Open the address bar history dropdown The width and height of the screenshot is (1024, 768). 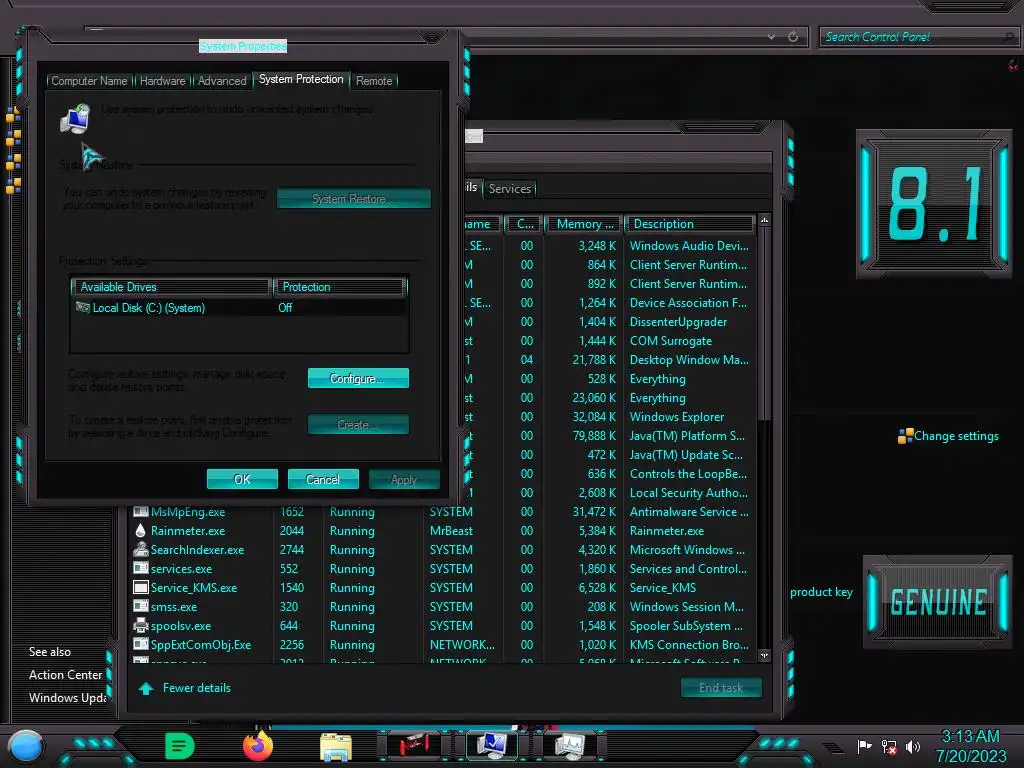[771, 37]
